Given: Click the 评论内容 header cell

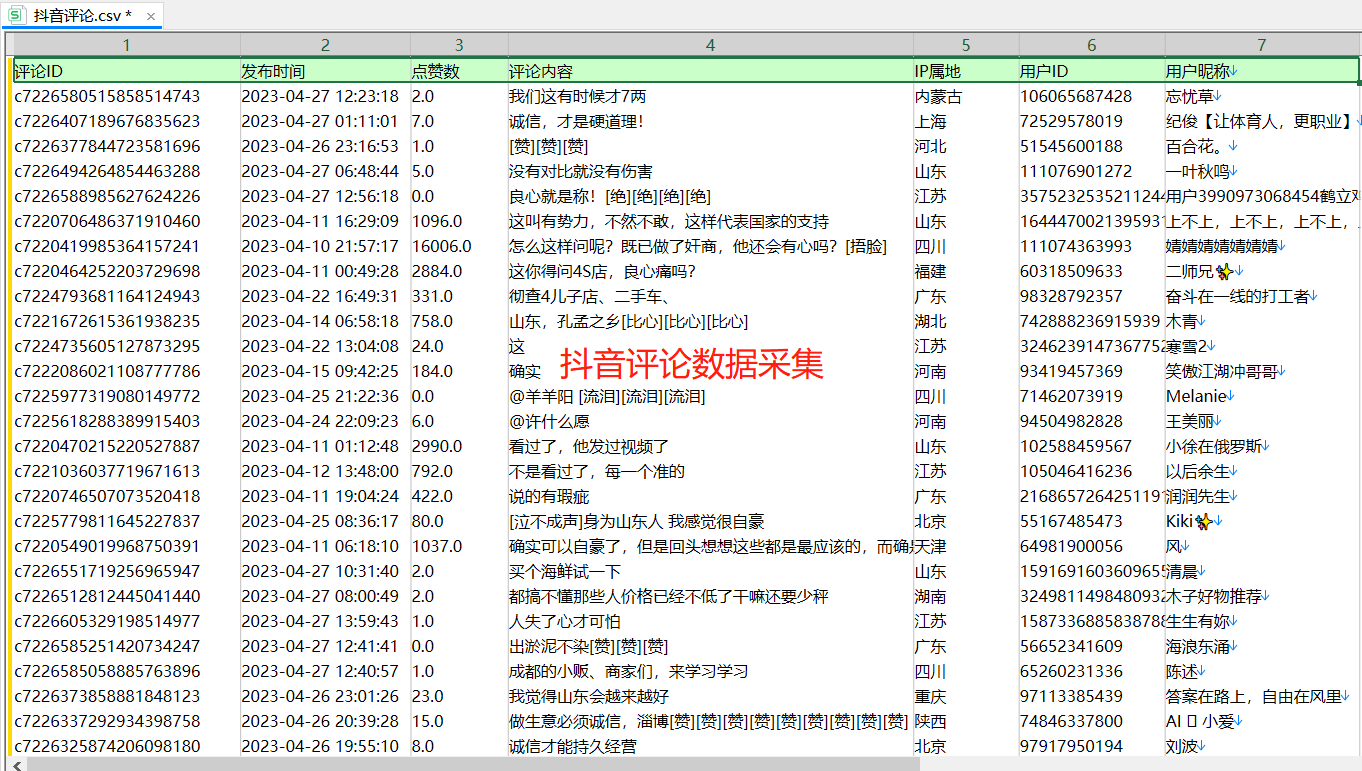Looking at the screenshot, I should coord(710,71).
